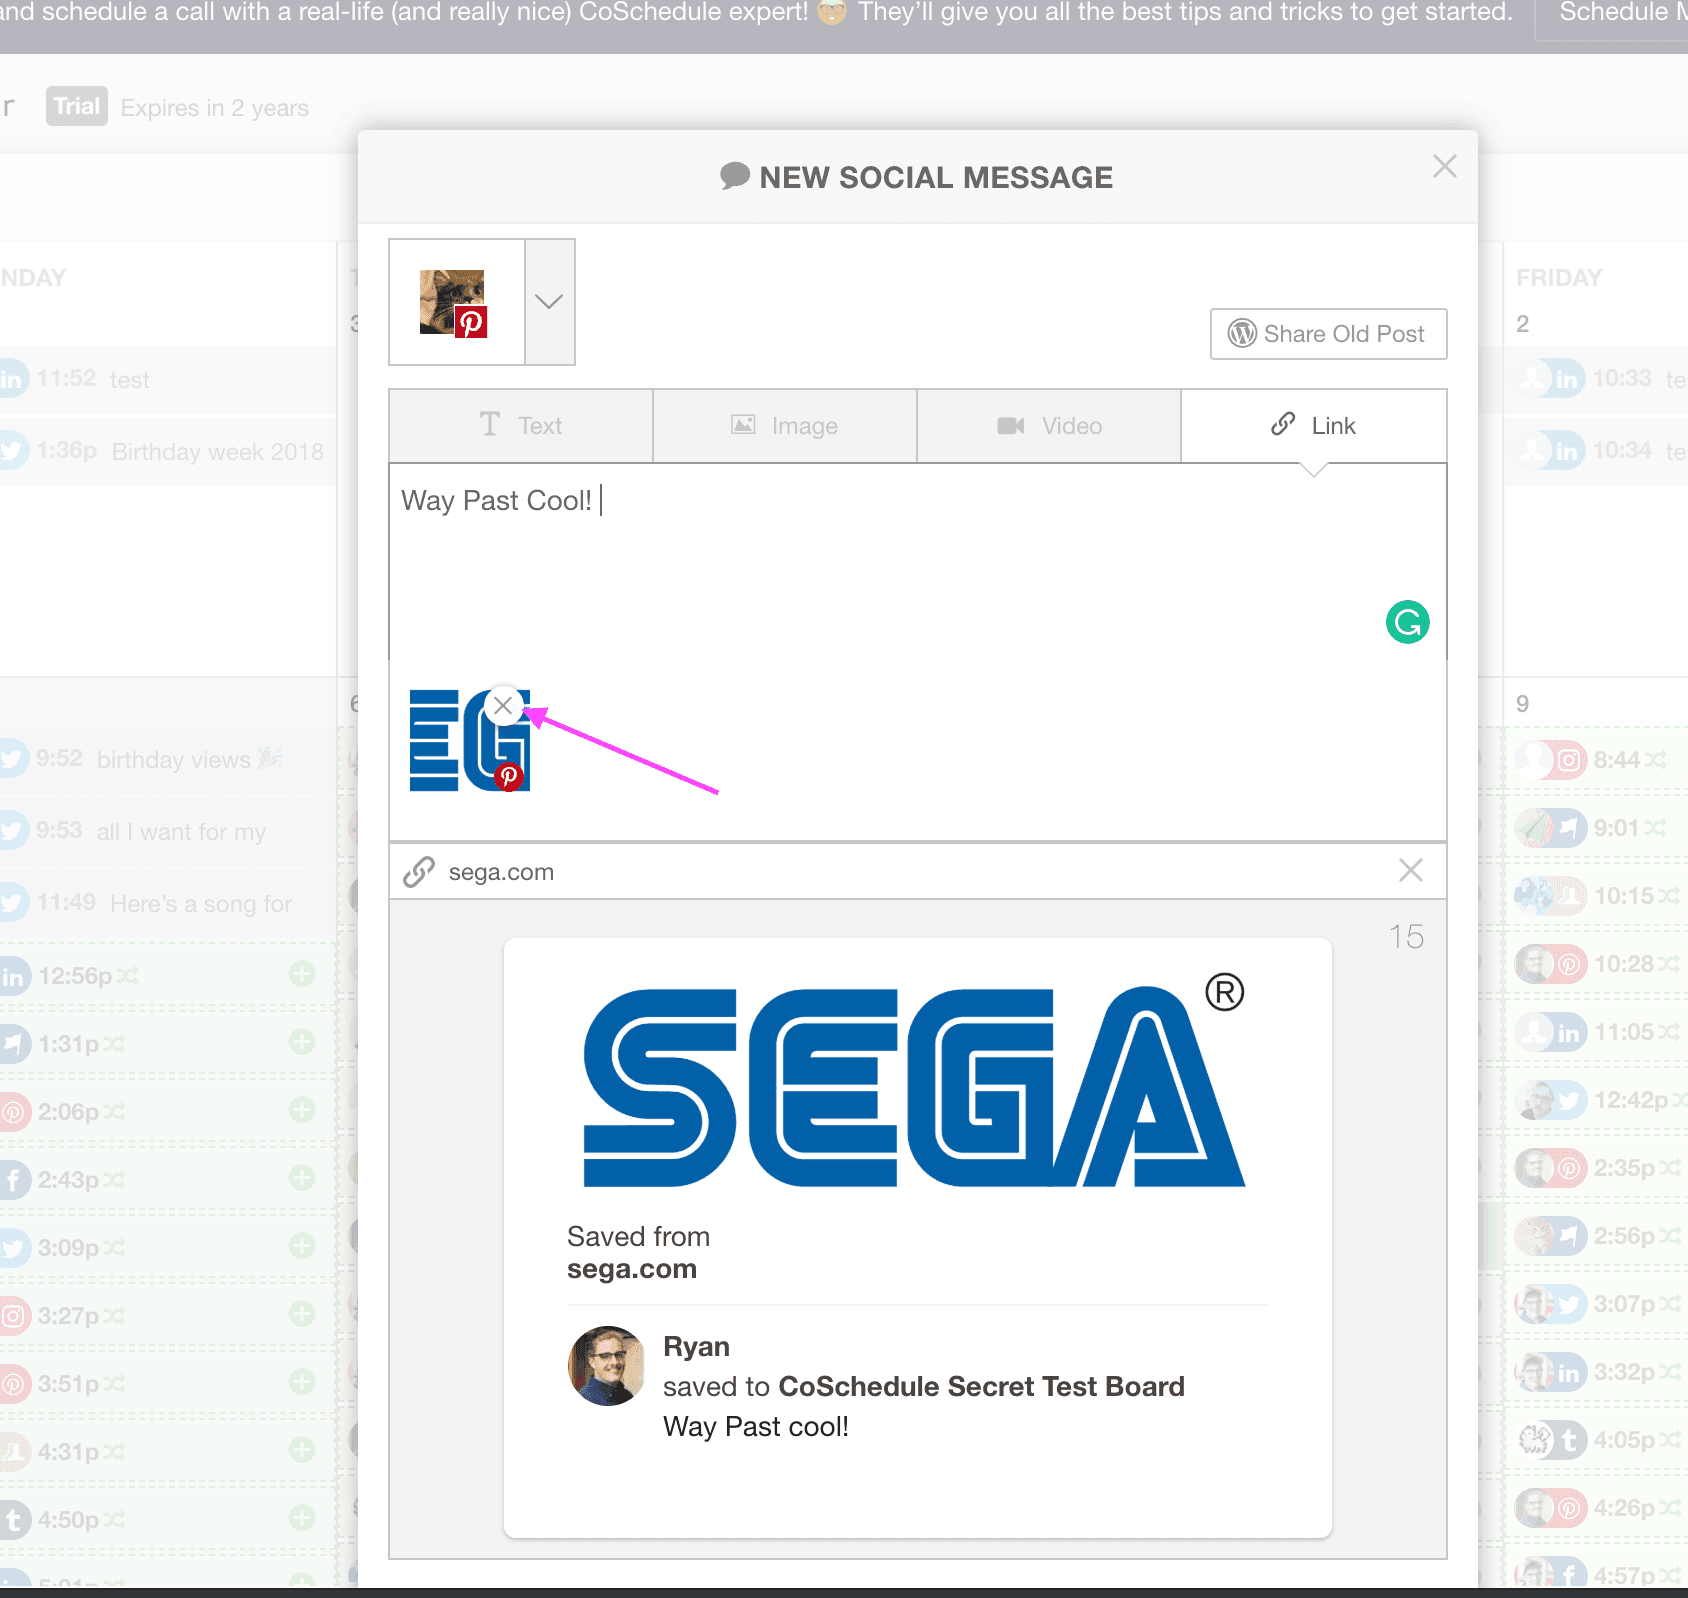
Task: Click the Tumblr icon at 4:50p slot
Action: [x=13, y=1520]
